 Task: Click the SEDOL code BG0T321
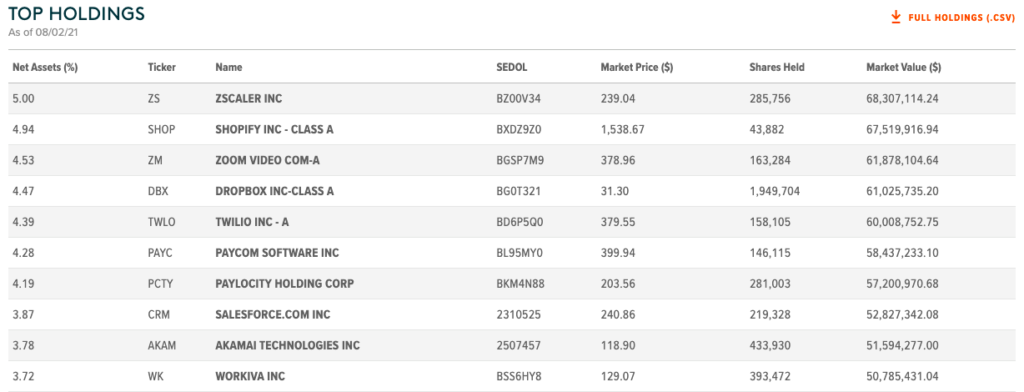519,191
